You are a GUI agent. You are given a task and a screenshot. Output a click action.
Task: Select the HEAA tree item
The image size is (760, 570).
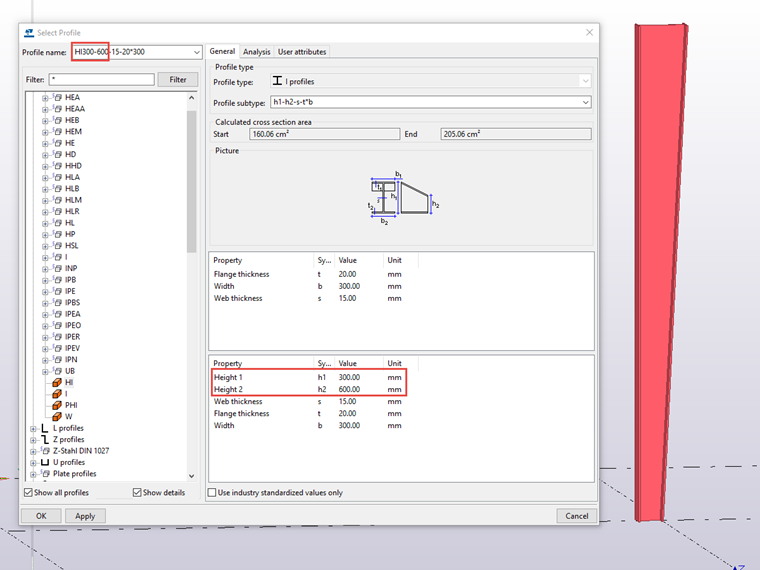tap(75, 109)
